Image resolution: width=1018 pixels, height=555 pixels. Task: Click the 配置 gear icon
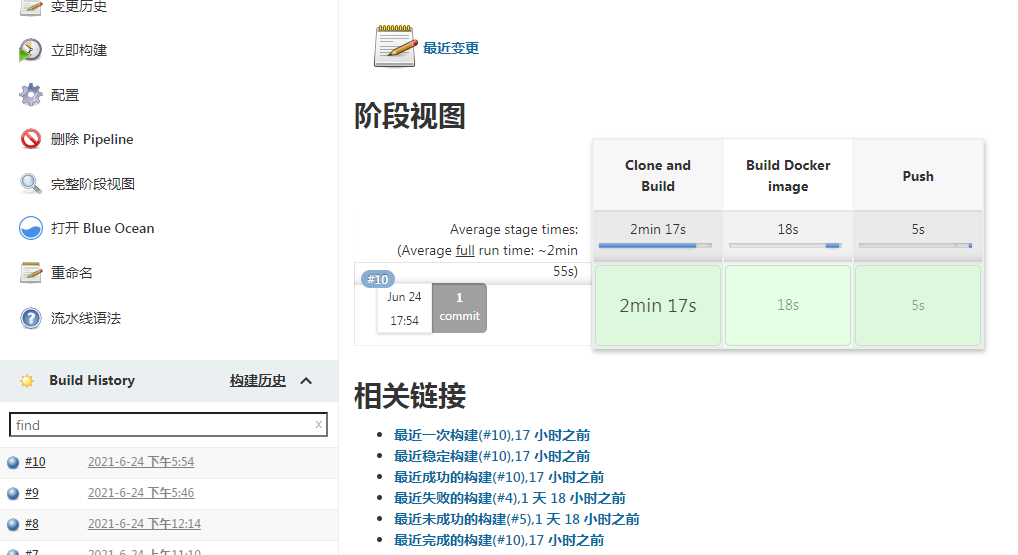[31, 95]
